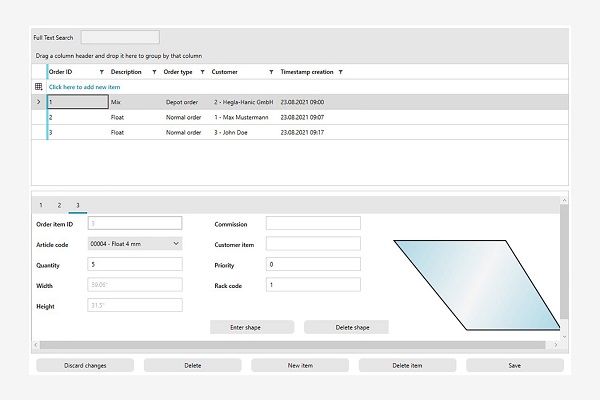Click the row indicator arrow for order 1
This screenshot has width=600, height=400.
tap(39, 102)
